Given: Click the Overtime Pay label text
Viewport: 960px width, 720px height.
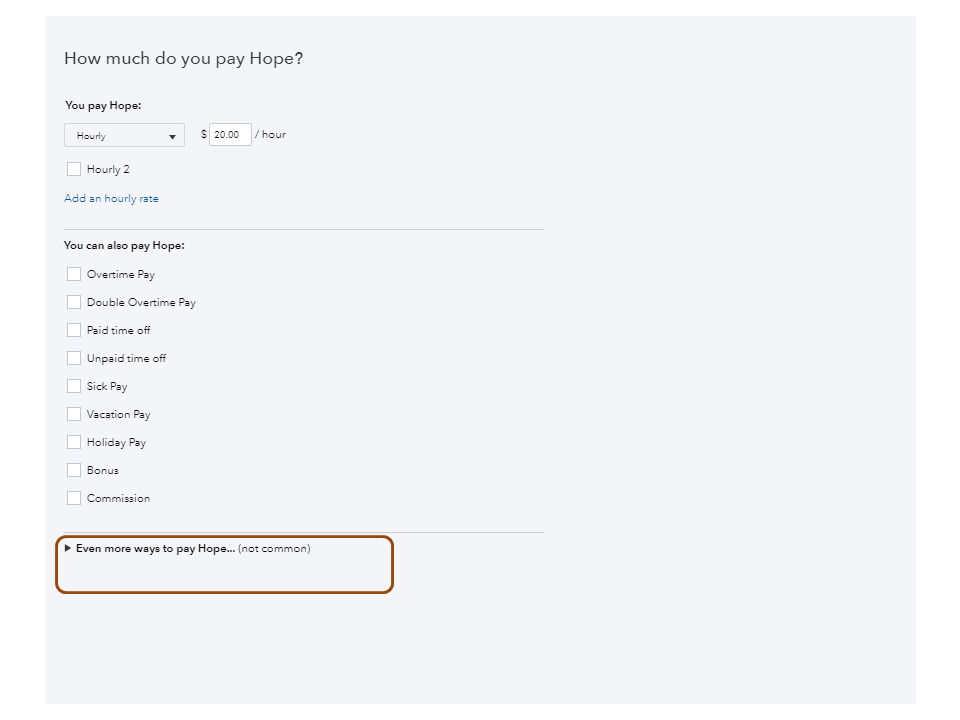Looking at the screenshot, I should pyautogui.click(x=121, y=274).
